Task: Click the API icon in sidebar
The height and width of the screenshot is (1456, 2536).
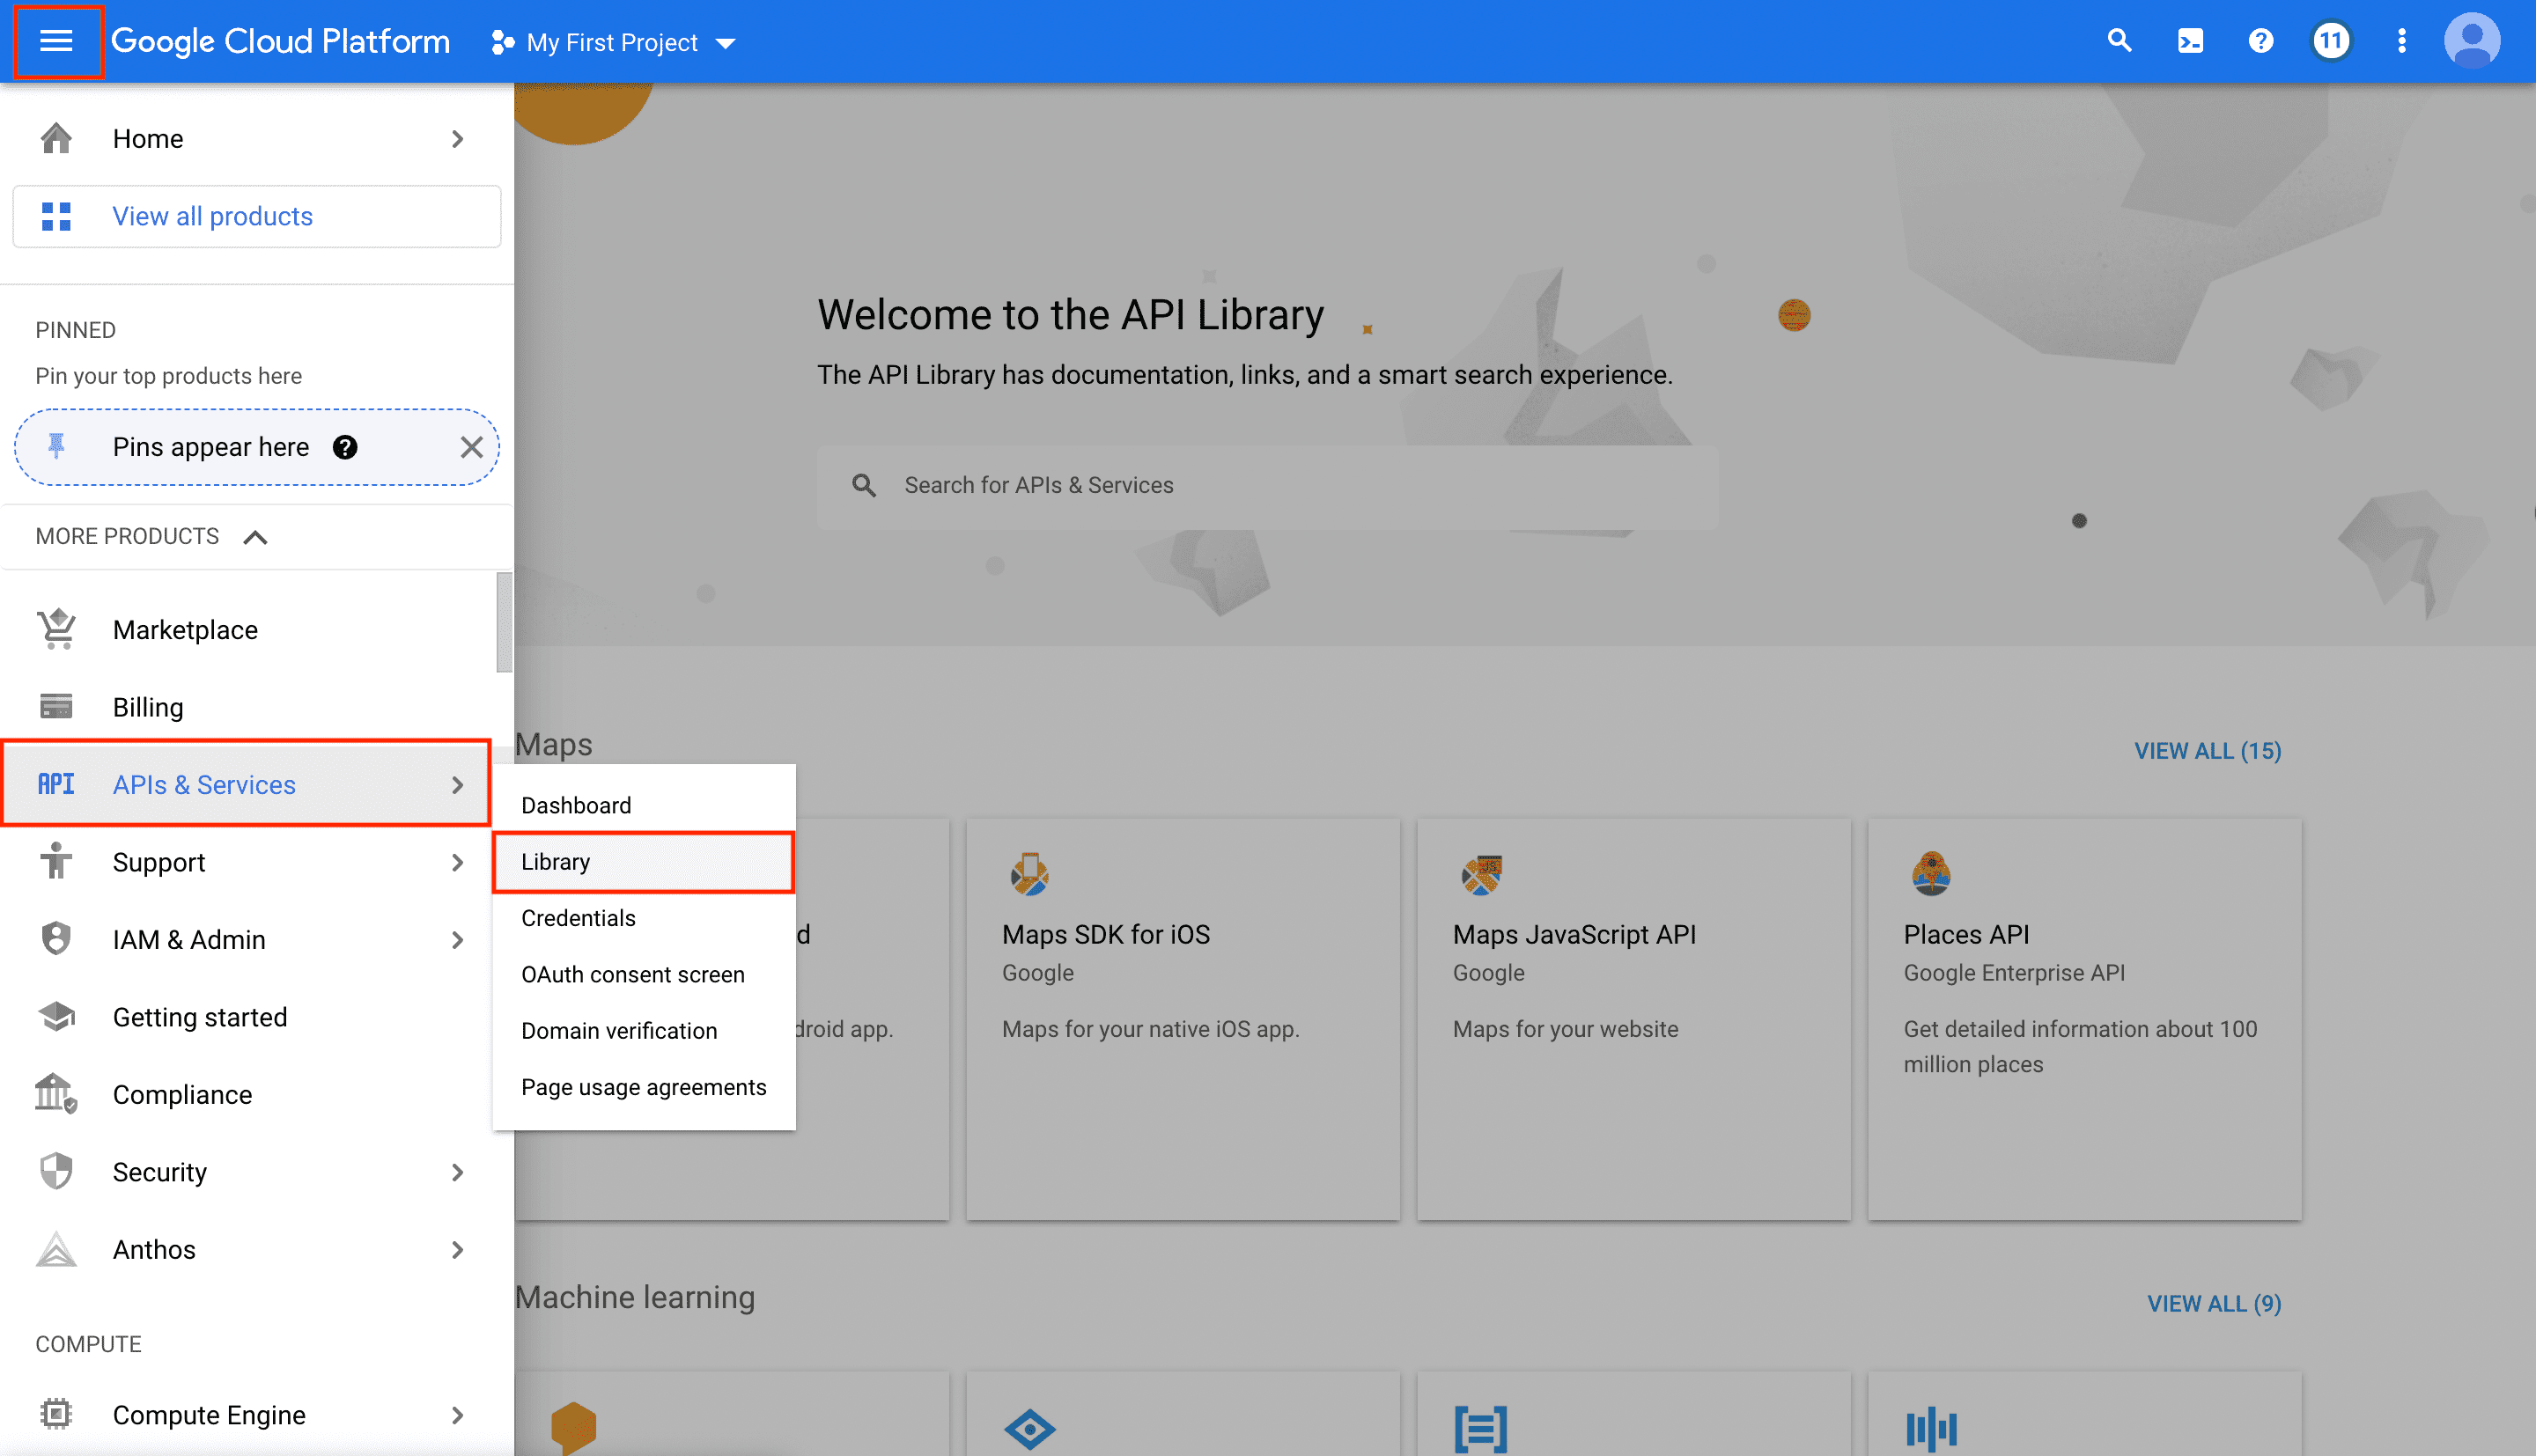Action: pyautogui.click(x=56, y=784)
